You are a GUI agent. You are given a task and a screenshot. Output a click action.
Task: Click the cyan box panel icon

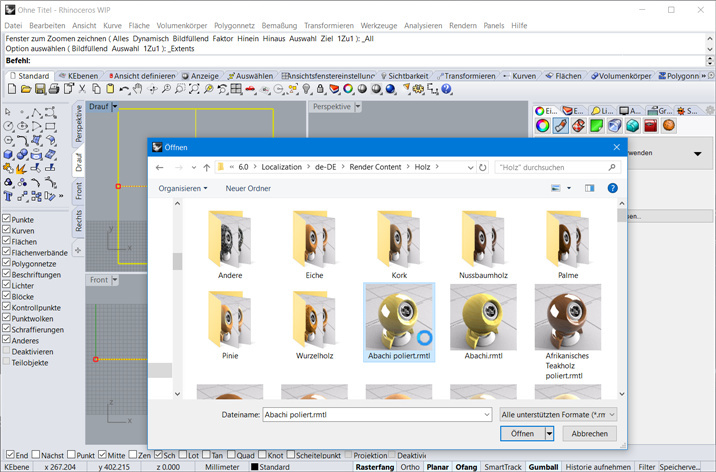tap(632, 126)
